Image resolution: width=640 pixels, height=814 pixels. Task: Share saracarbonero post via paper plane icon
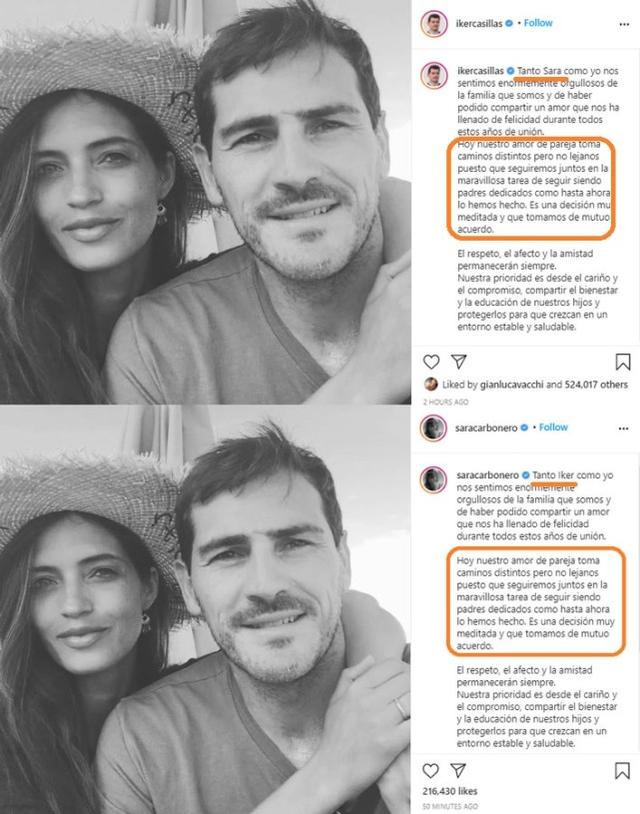[x=458, y=770]
